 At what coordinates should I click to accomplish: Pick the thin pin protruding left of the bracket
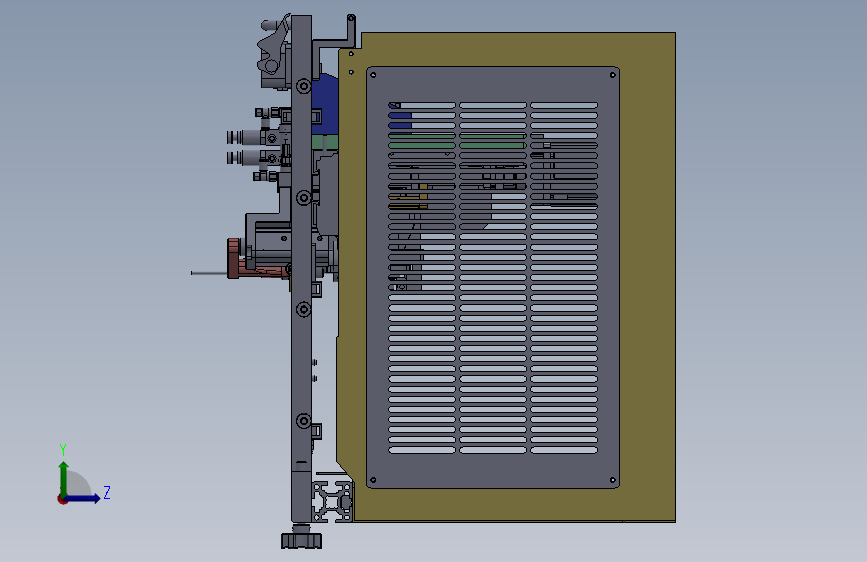click(209, 273)
